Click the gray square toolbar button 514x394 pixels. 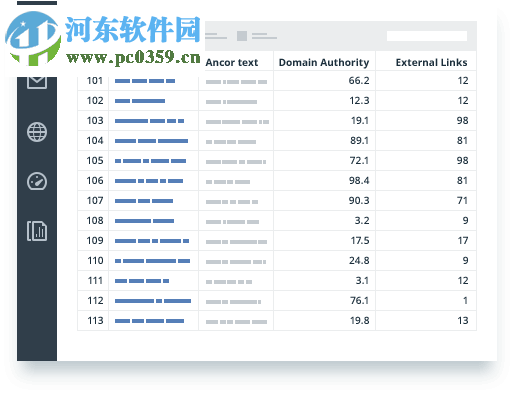point(242,36)
